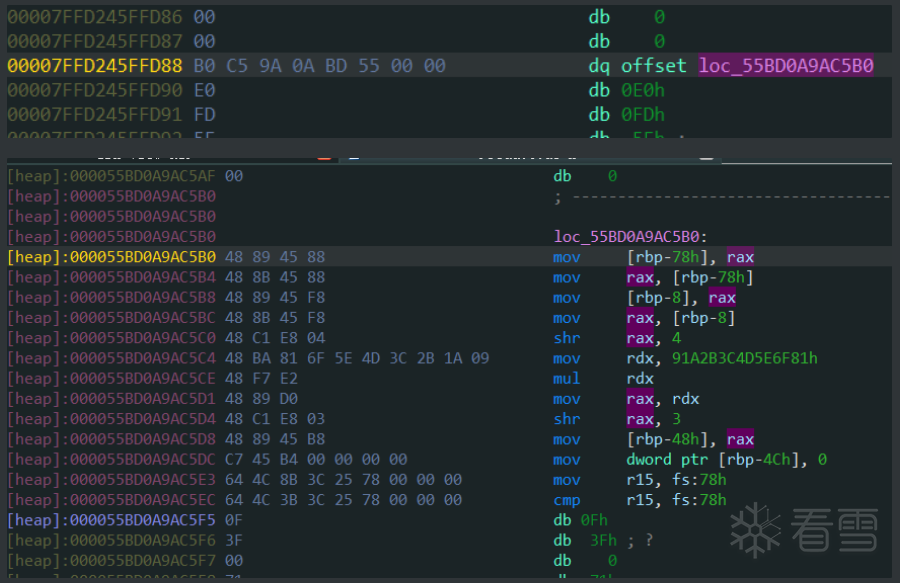The image size is (900, 583).
Task: Click the mul mnemonic
Action: (x=567, y=378)
